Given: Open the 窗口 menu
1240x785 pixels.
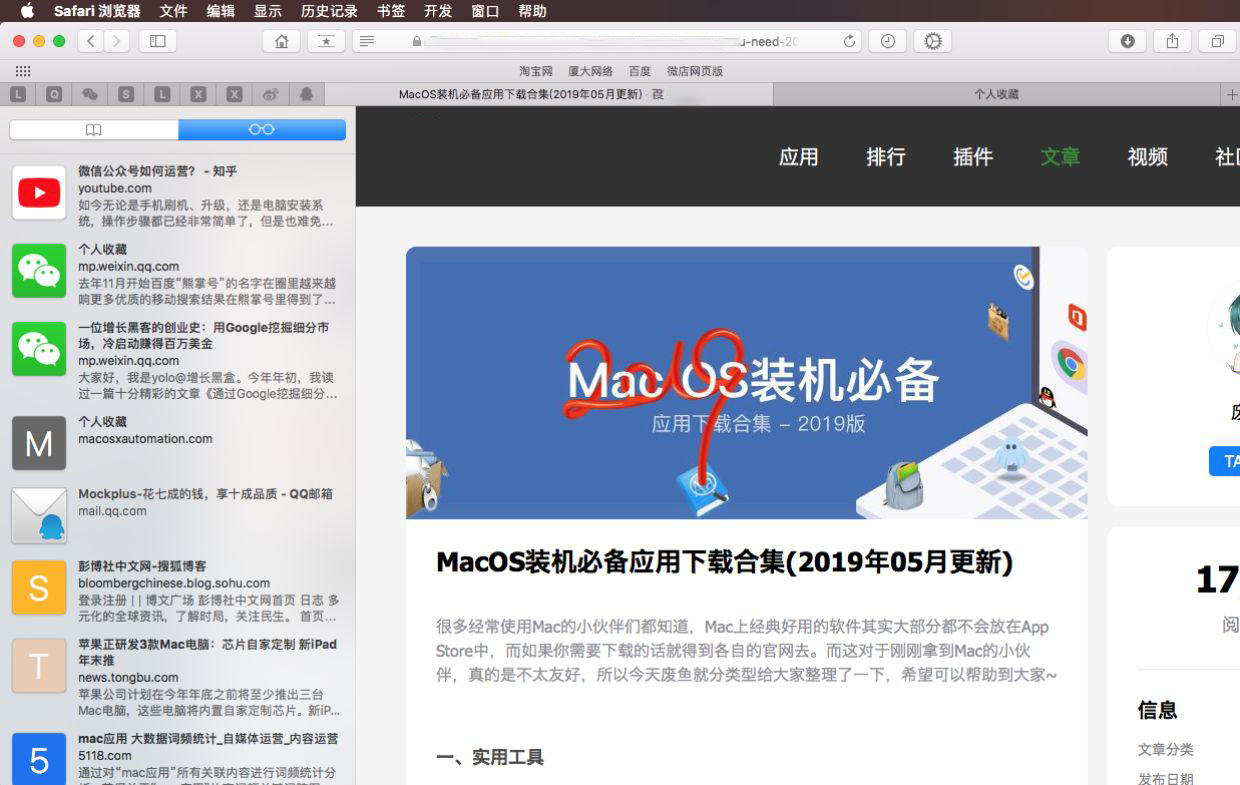Looking at the screenshot, I should [x=485, y=11].
